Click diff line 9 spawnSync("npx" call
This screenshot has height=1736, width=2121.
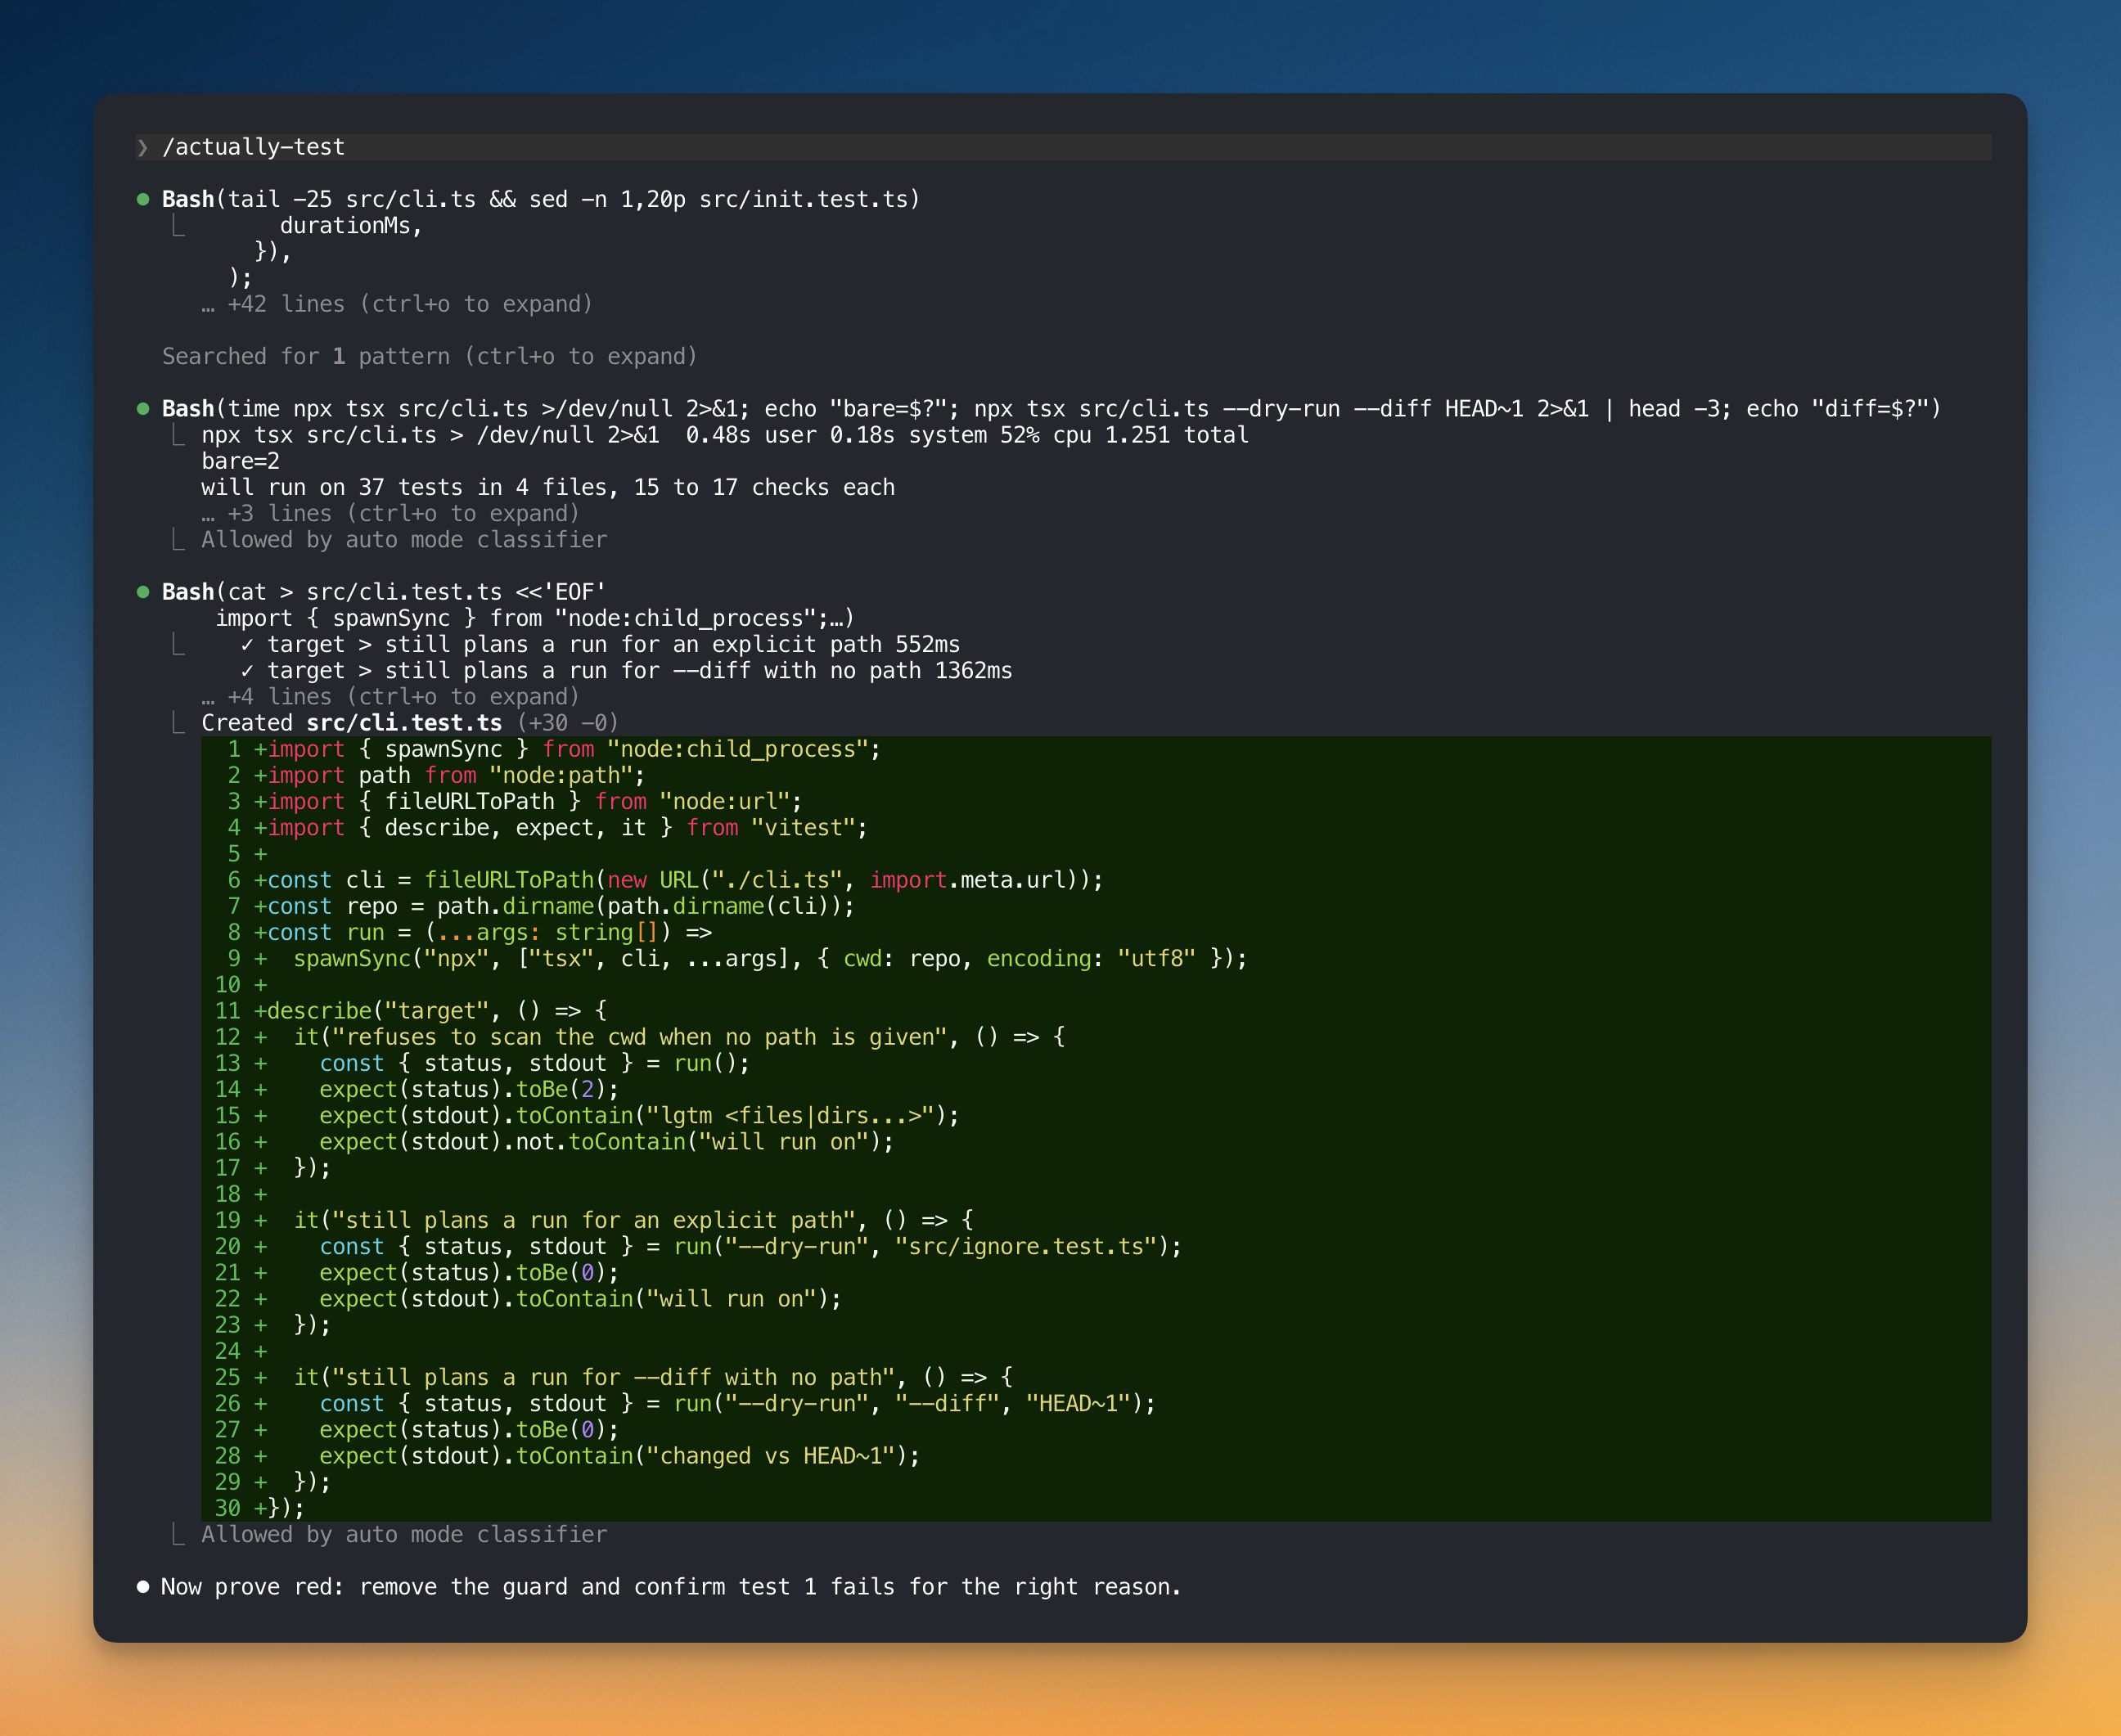(x=1096, y=958)
